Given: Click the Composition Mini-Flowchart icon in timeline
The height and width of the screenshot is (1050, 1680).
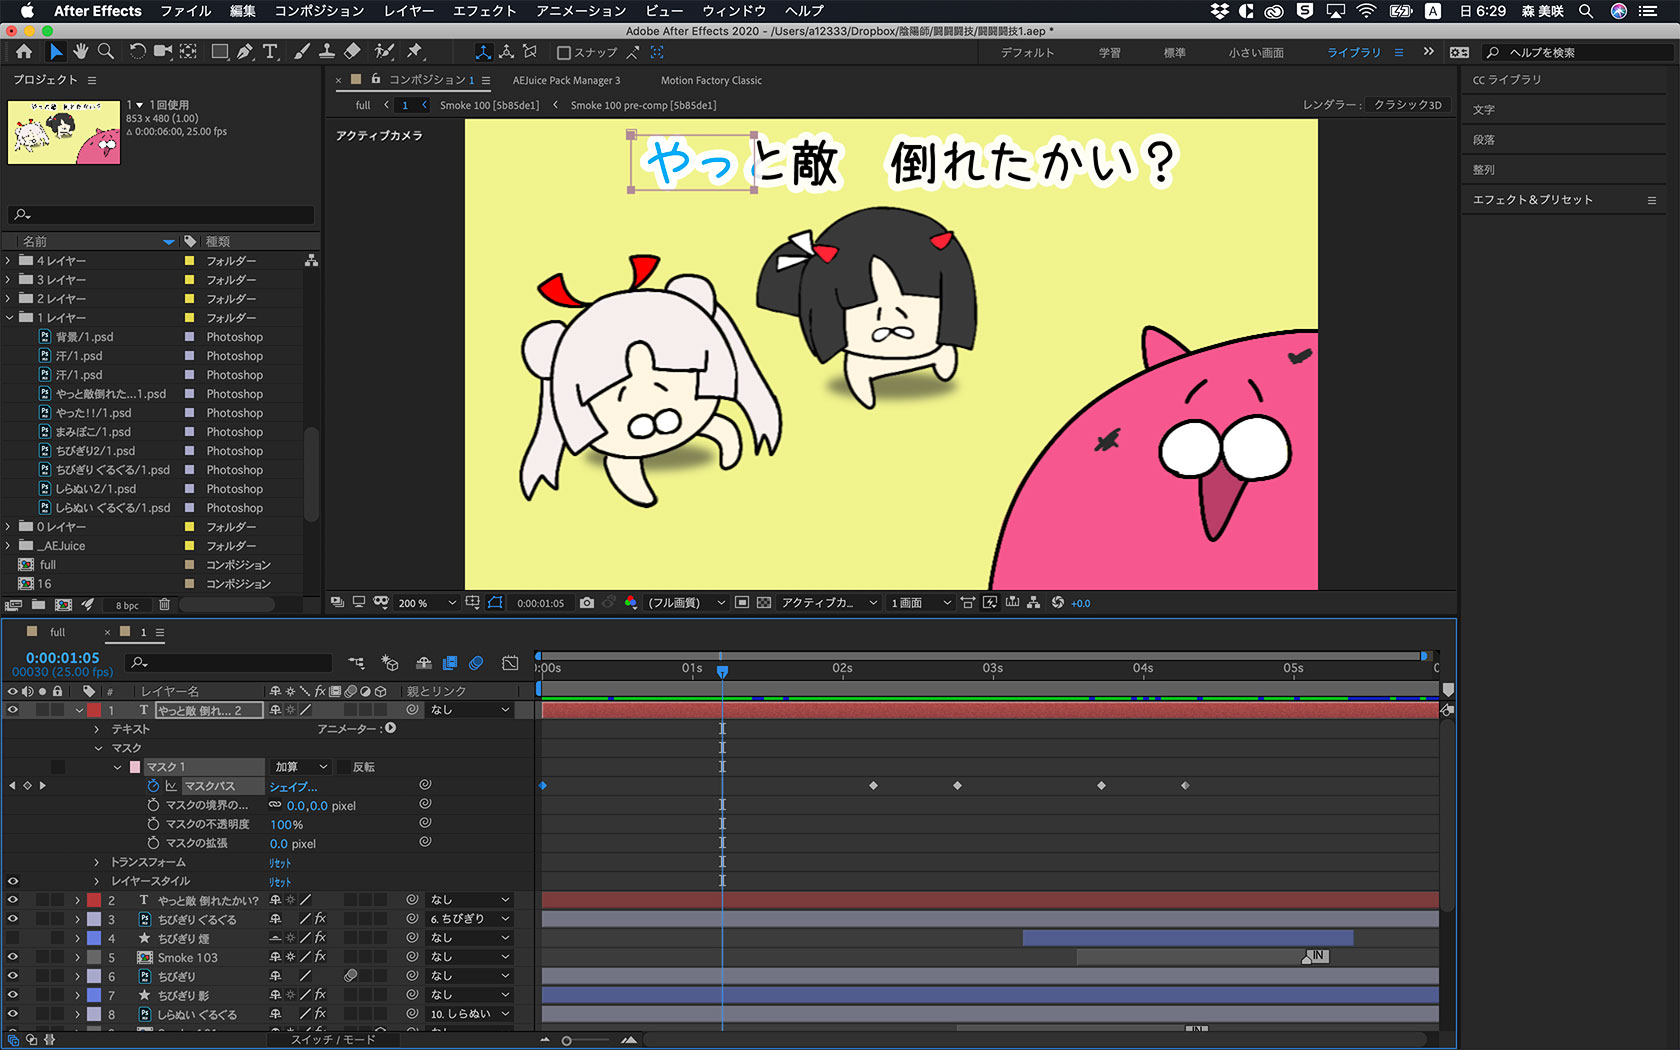Looking at the screenshot, I should [356, 663].
